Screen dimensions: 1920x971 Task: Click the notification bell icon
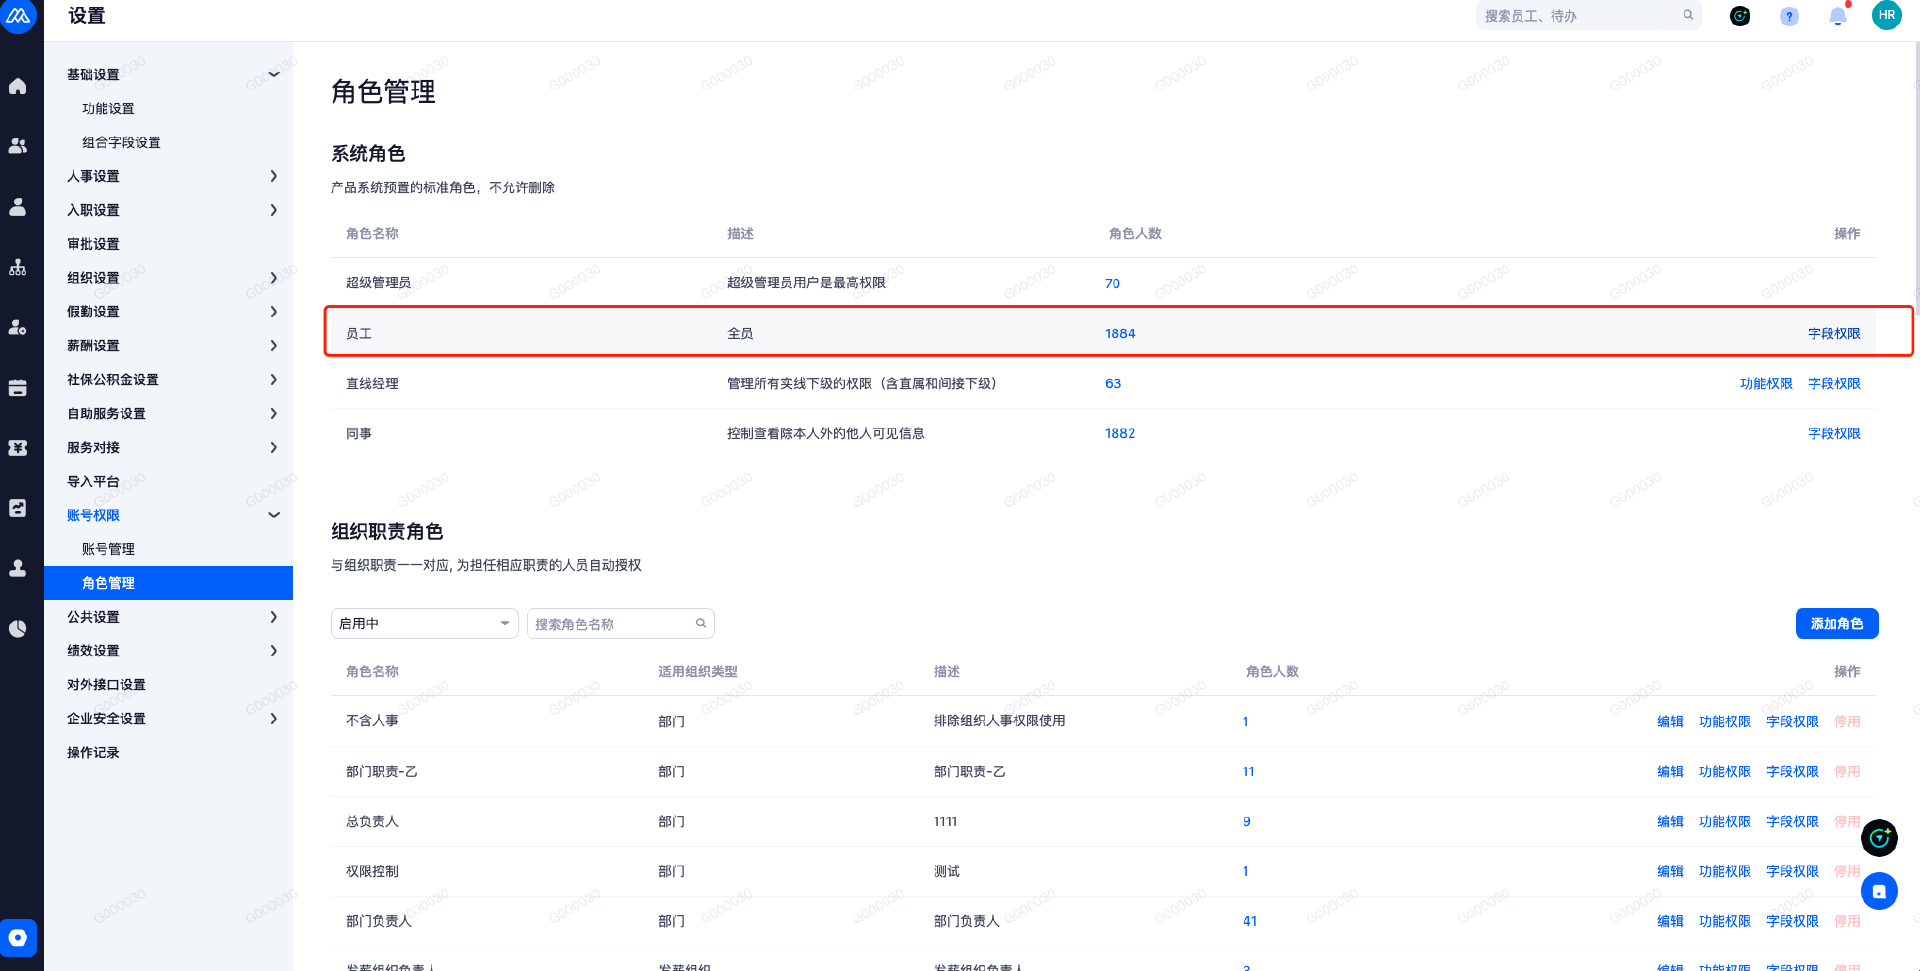(x=1837, y=16)
